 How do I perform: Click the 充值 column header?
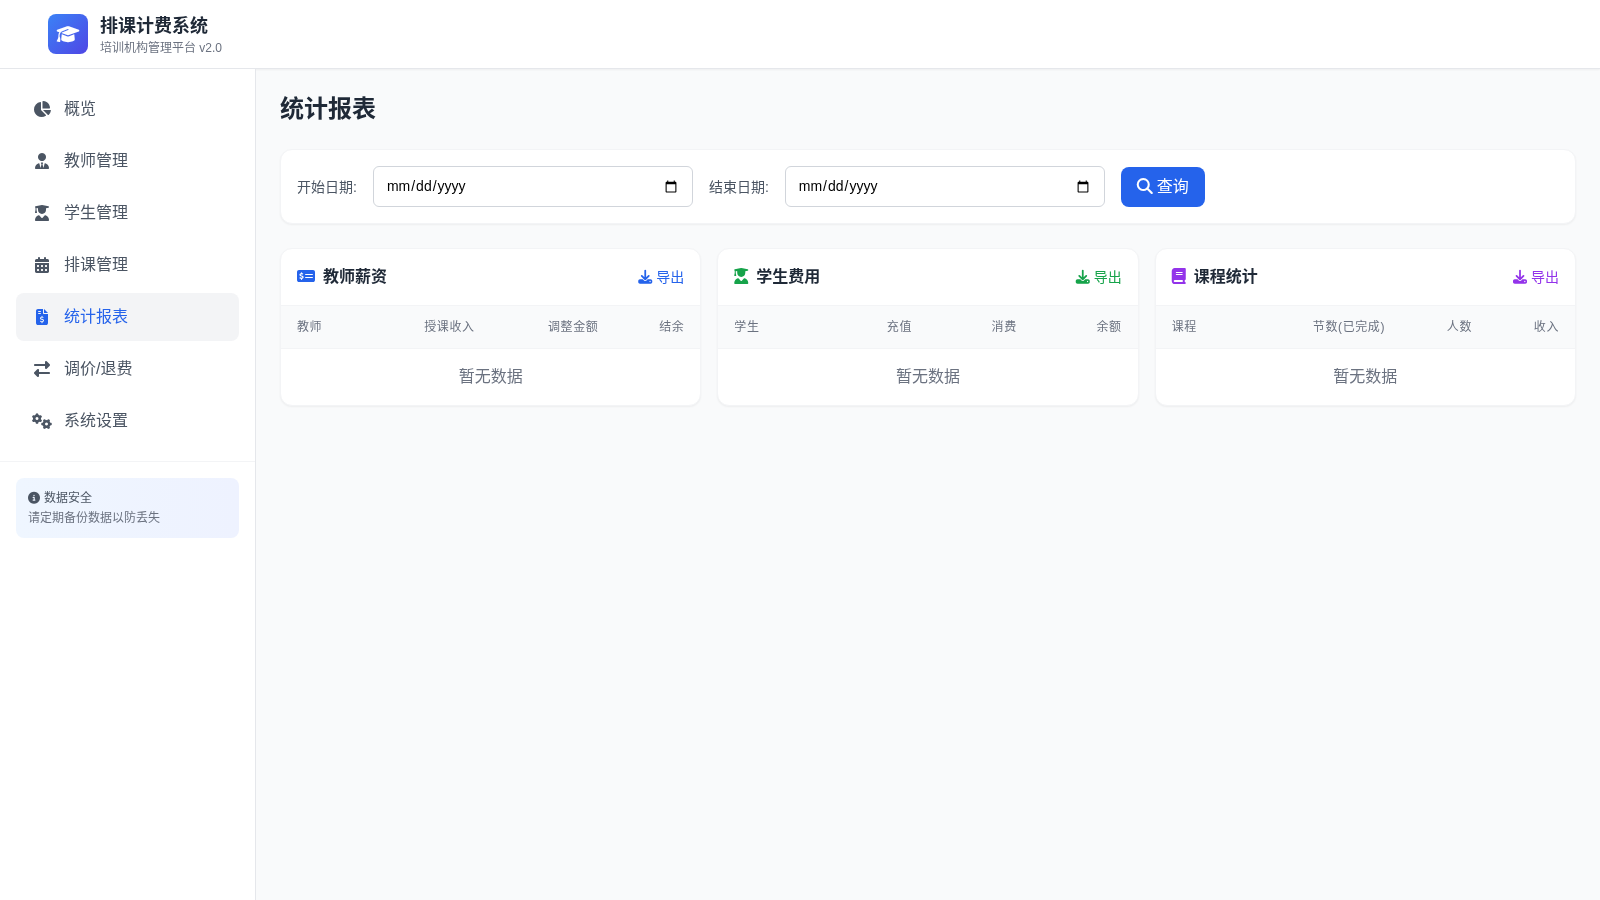(899, 327)
